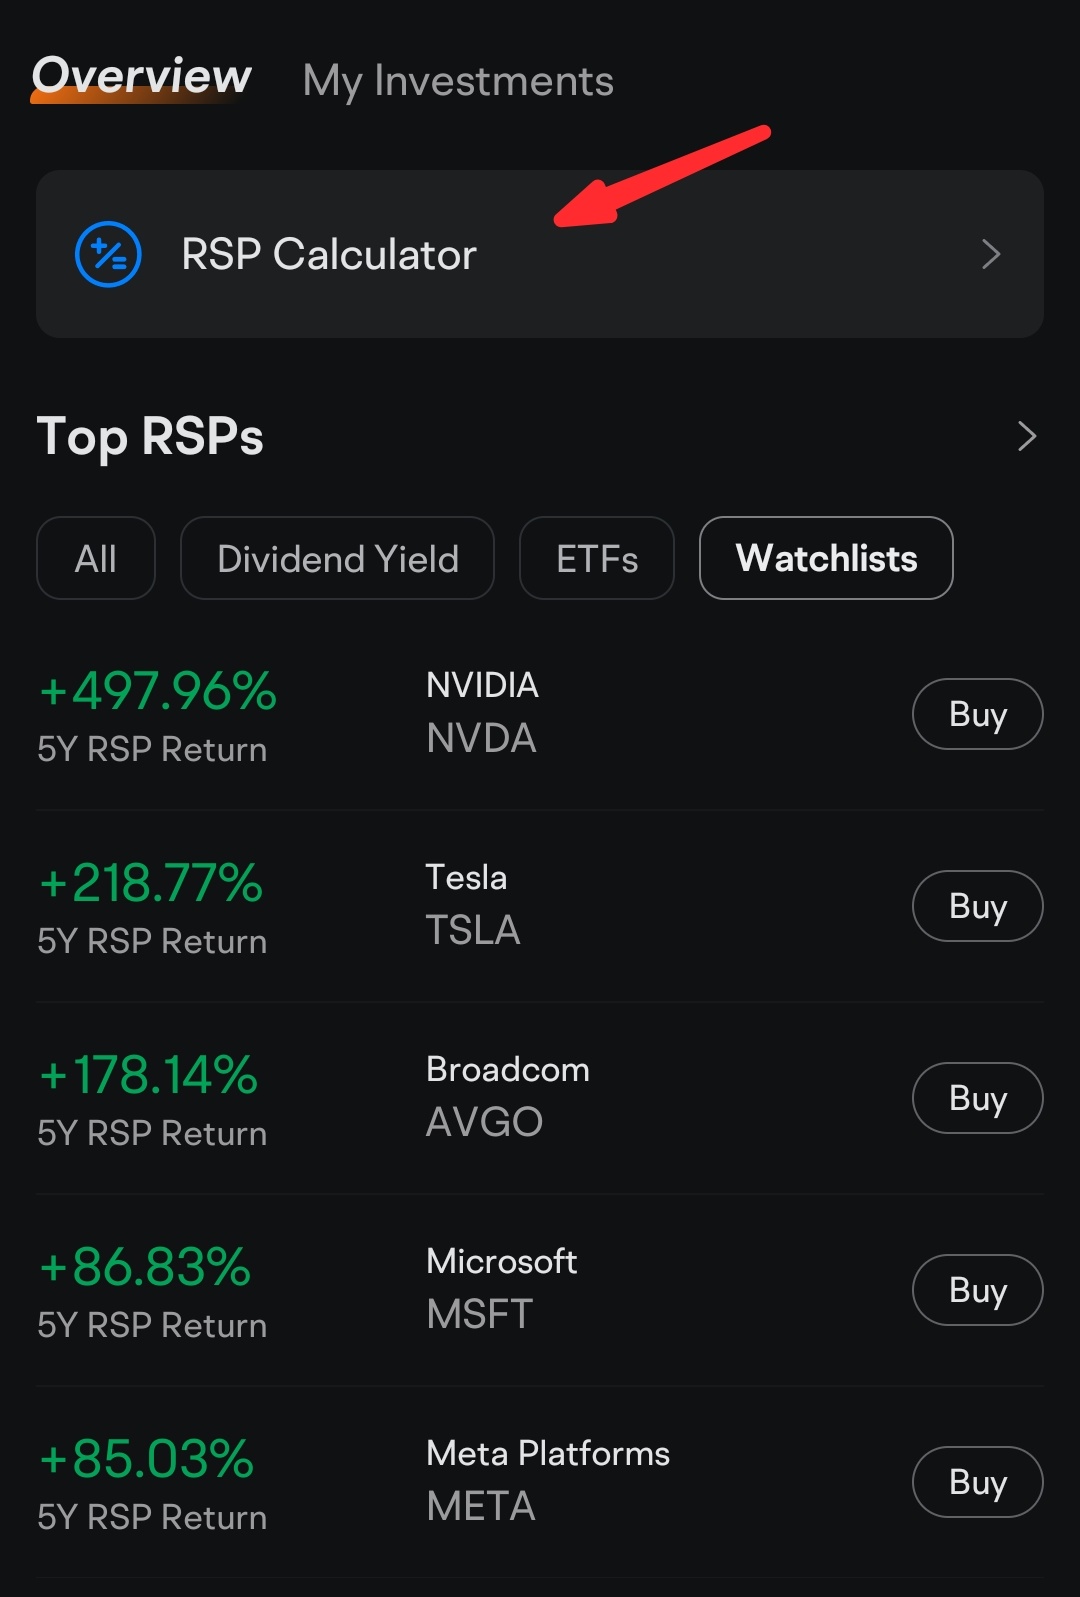Viewport: 1080px width, 1597px height.
Task: Tap Buy for Microsoft MSFT
Action: click(x=978, y=1290)
